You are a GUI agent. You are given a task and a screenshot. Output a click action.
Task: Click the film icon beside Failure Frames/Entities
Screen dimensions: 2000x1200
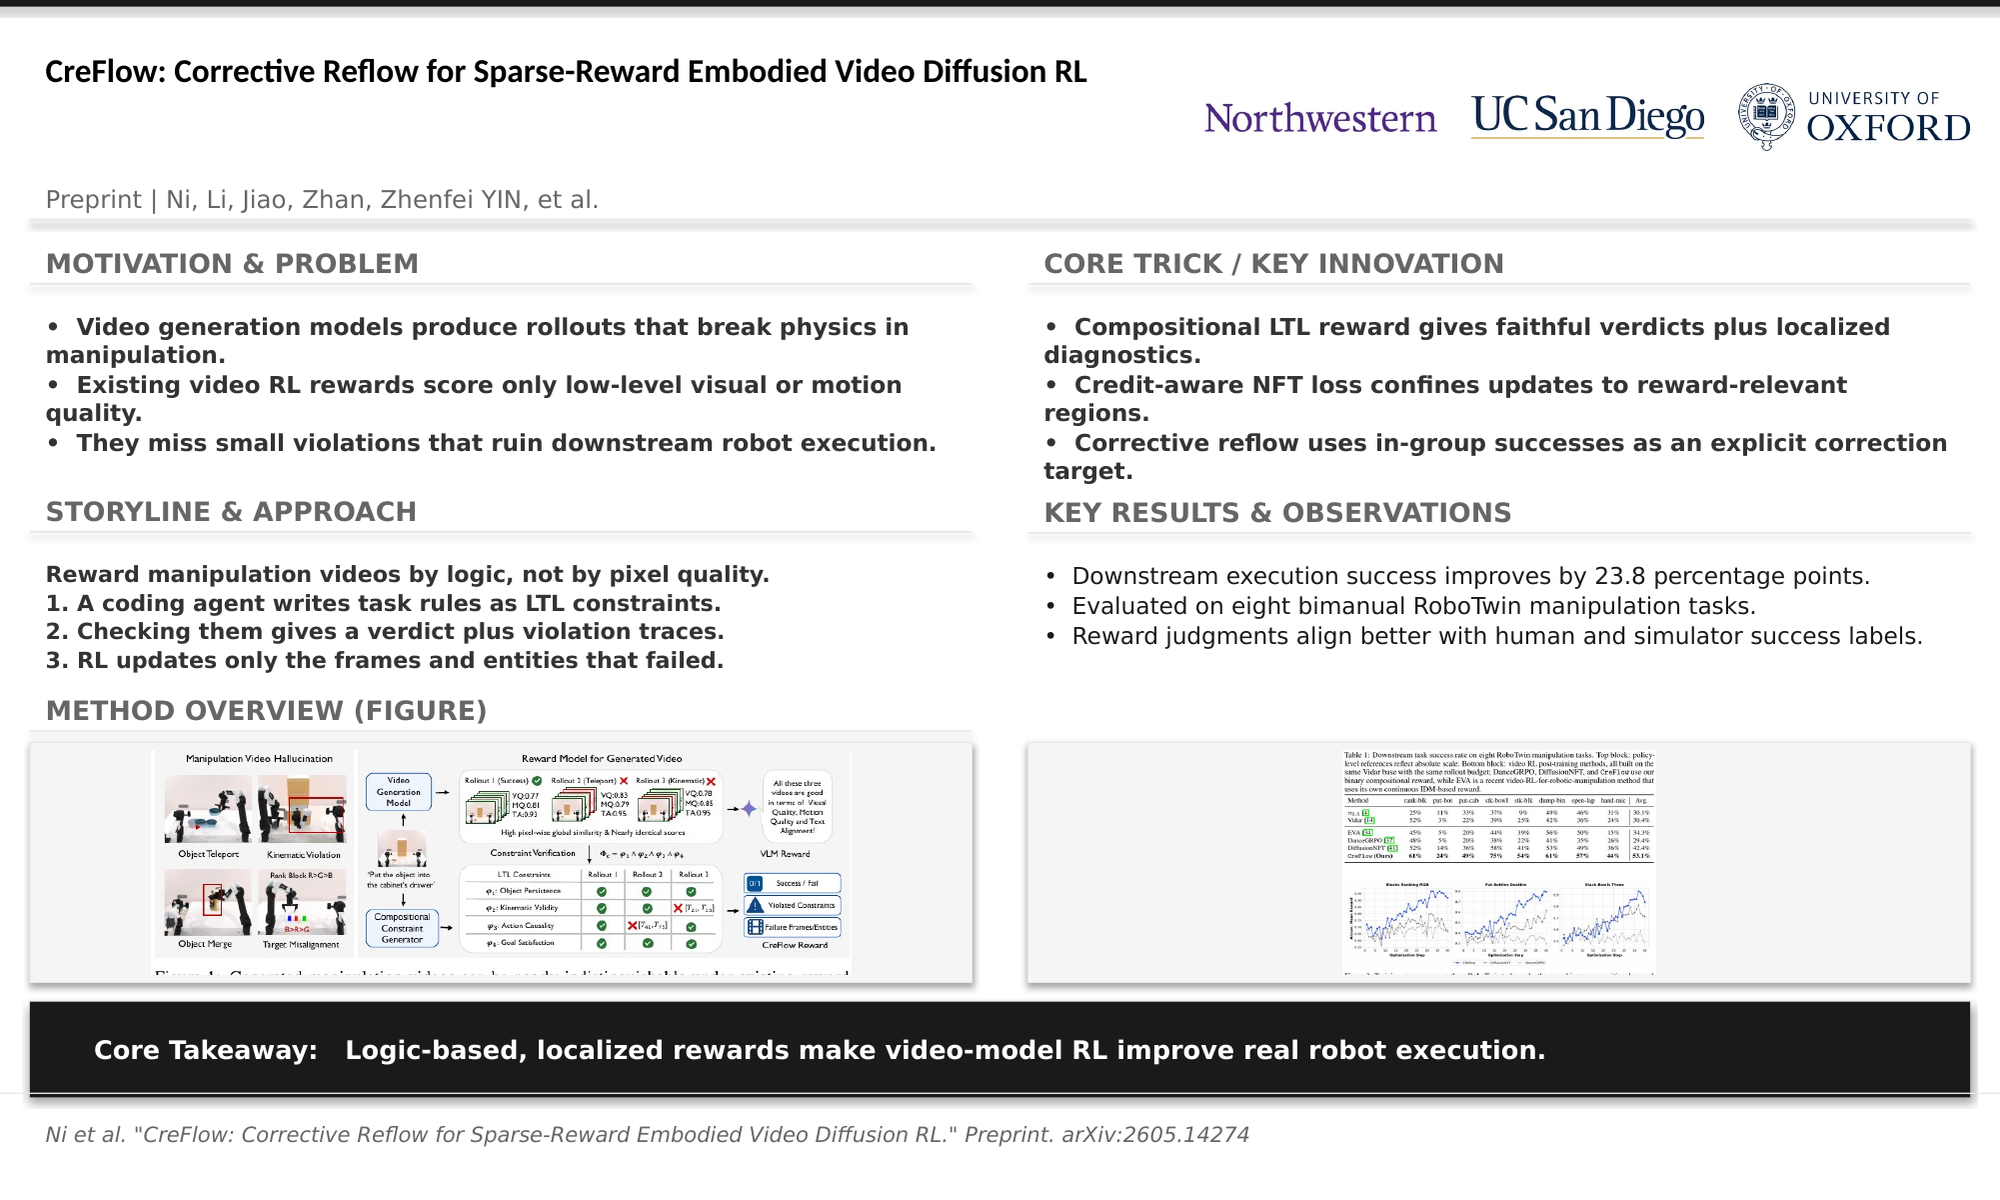click(755, 927)
